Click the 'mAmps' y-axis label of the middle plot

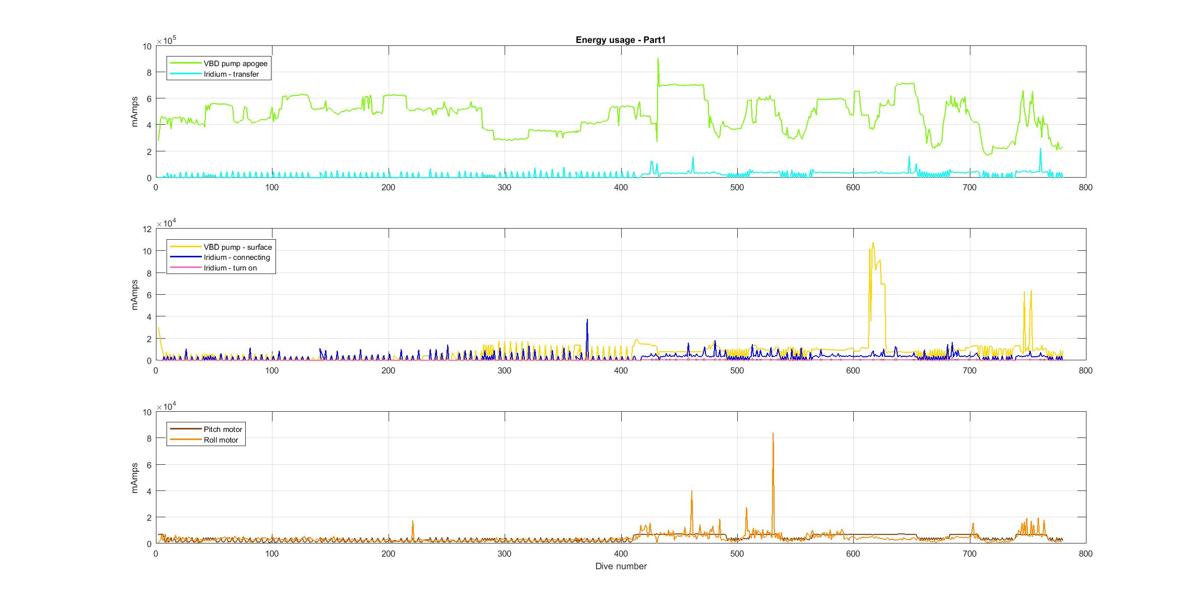136,295
